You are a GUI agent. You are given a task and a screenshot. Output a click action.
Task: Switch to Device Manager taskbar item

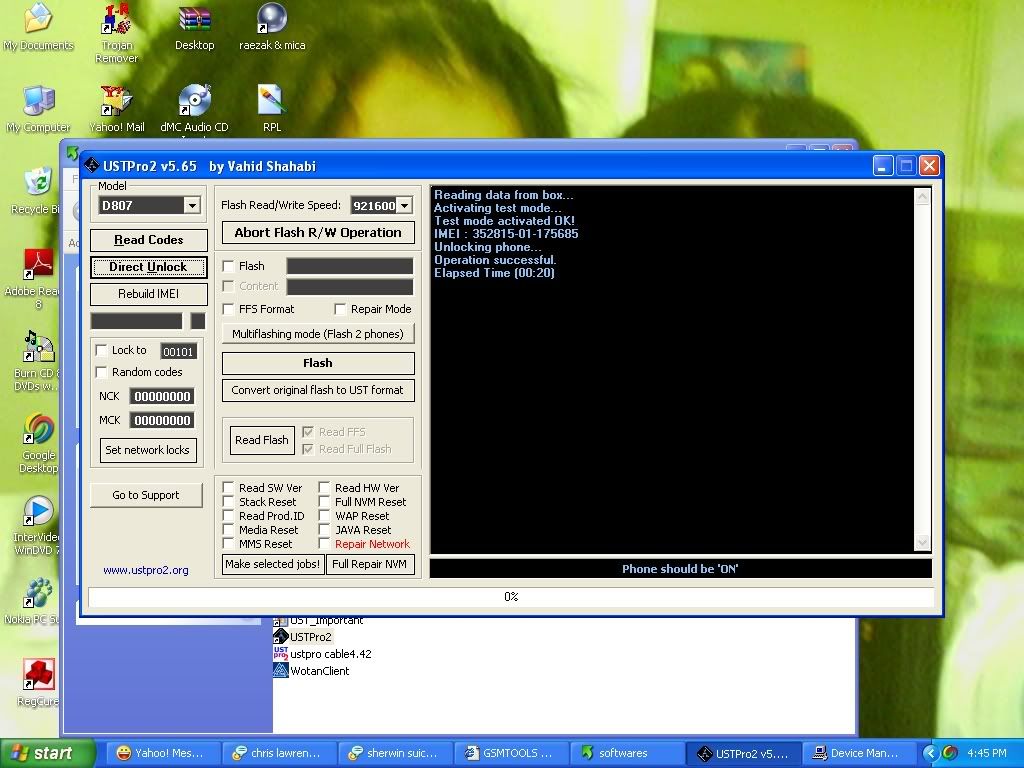(x=859, y=754)
